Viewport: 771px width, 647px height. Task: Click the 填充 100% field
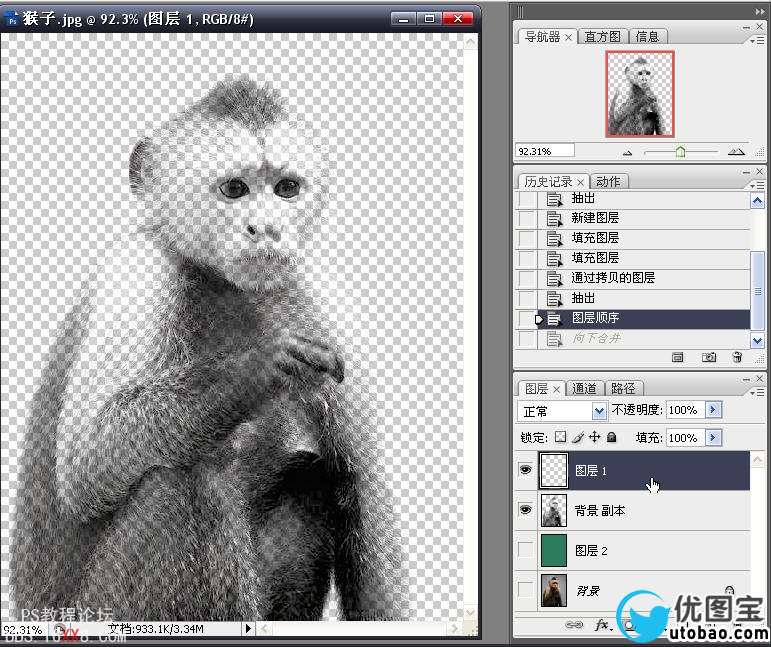pyautogui.click(x=685, y=437)
